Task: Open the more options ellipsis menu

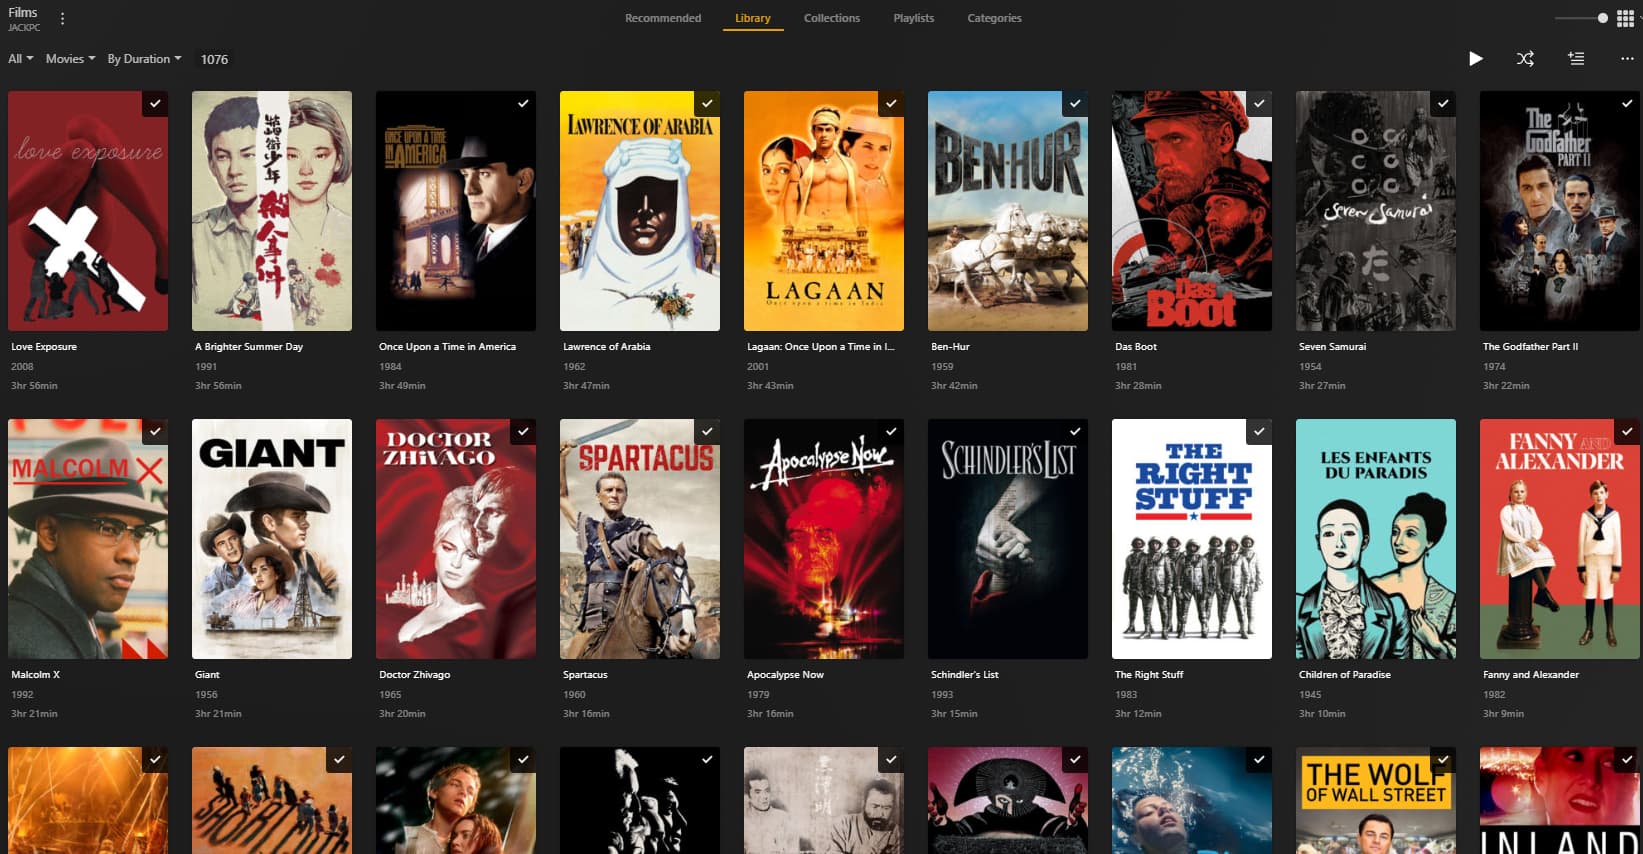Action: (1627, 59)
